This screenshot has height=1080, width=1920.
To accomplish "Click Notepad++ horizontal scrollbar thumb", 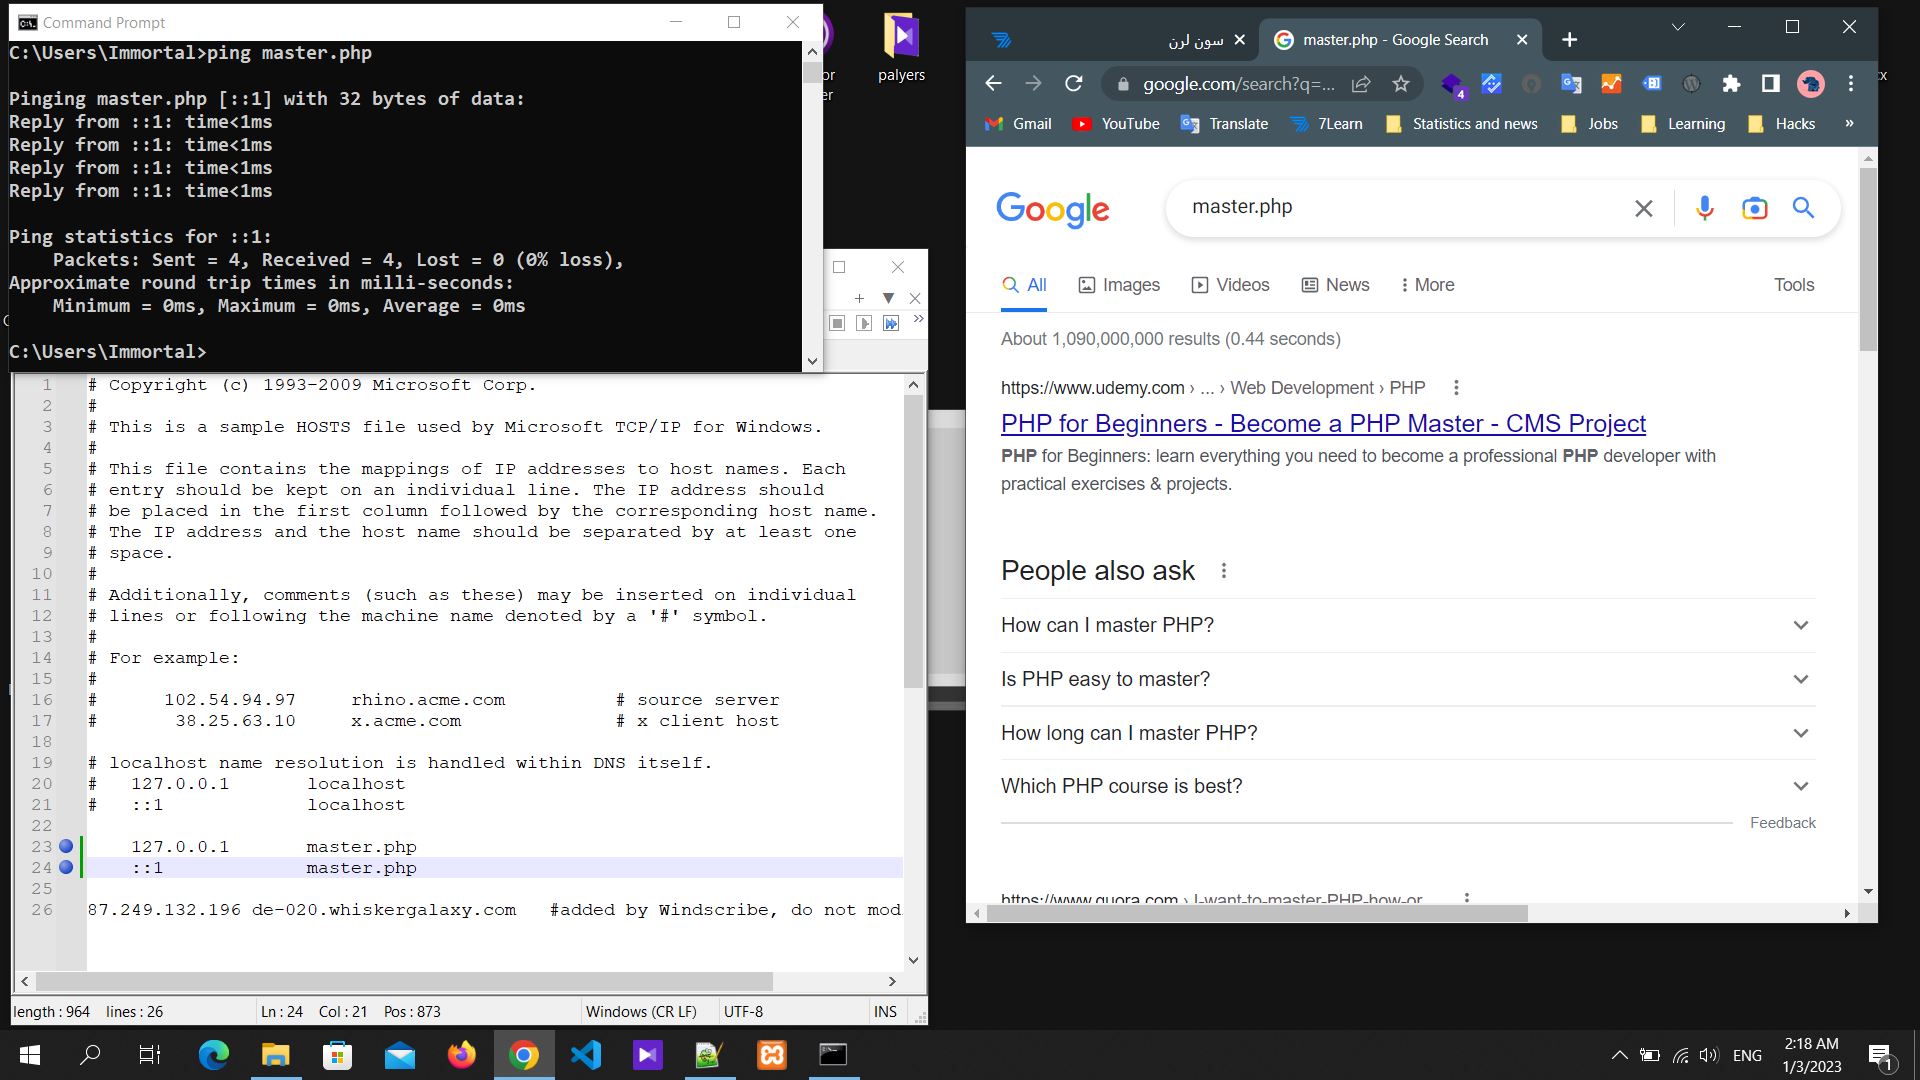I will click(404, 981).
